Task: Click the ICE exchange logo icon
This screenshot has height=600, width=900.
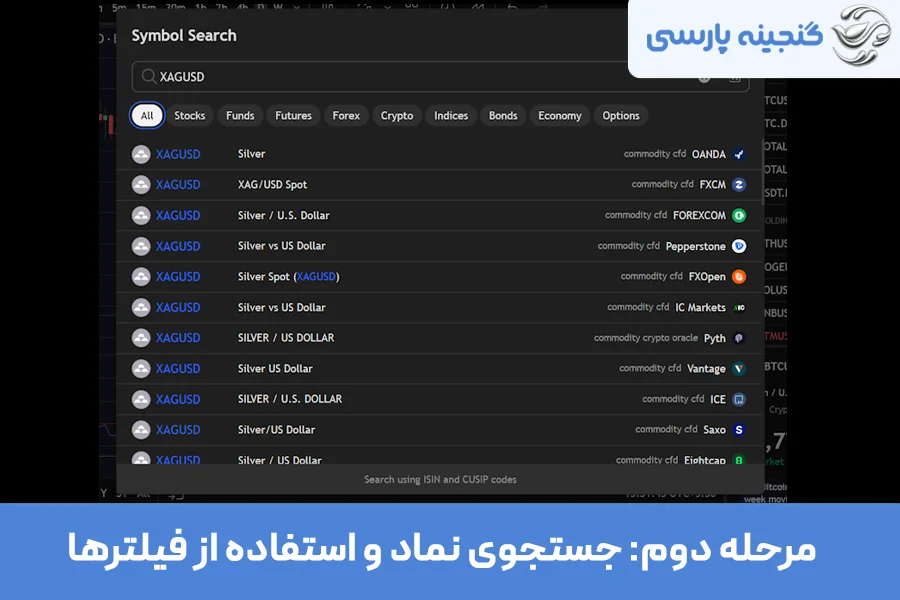Action: pyautogui.click(x=739, y=399)
